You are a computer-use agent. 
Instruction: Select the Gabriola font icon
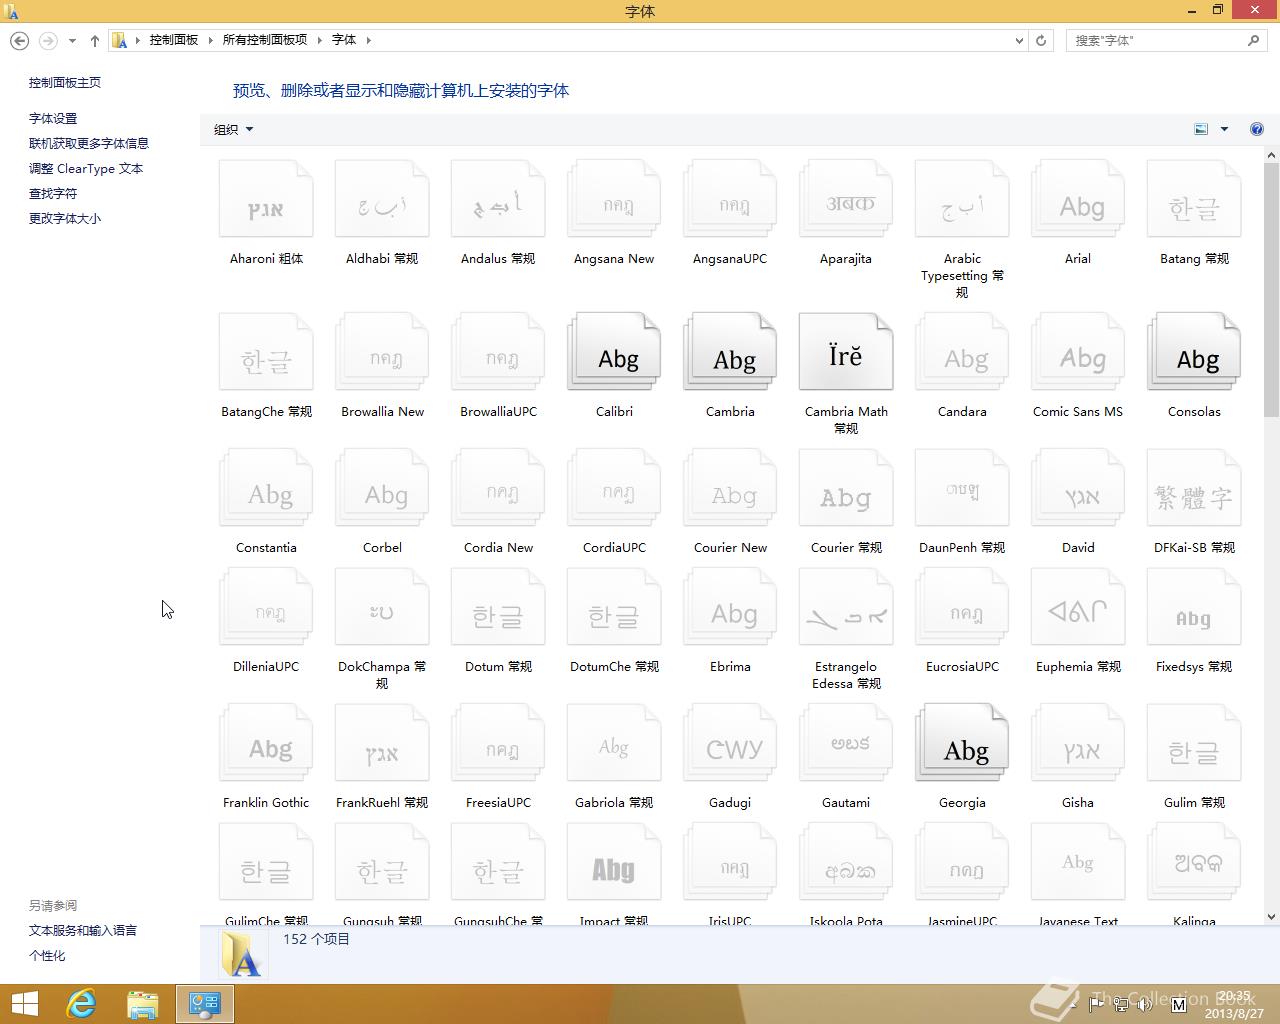click(614, 743)
